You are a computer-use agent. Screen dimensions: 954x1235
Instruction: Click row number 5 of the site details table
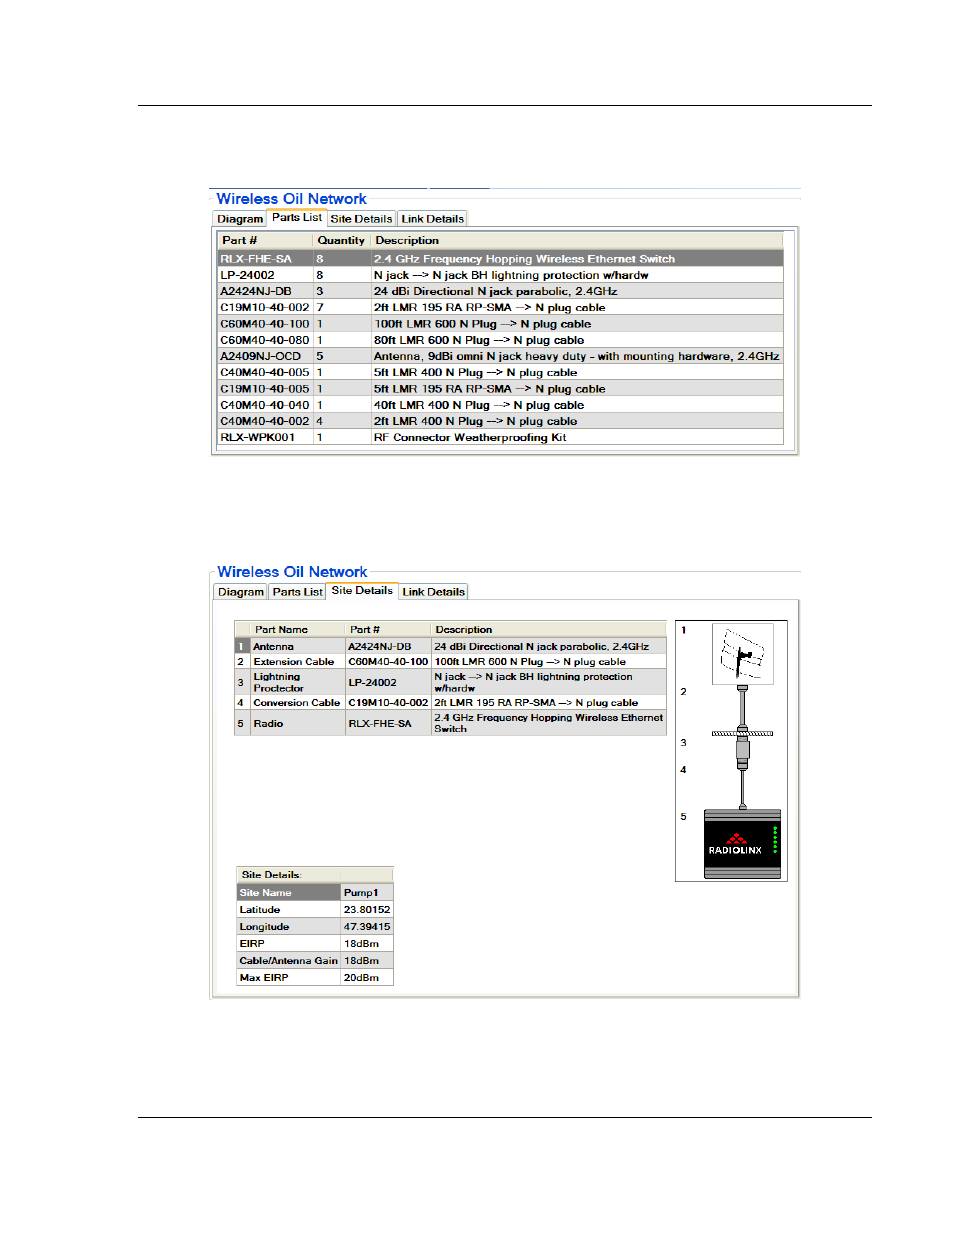tap(241, 723)
